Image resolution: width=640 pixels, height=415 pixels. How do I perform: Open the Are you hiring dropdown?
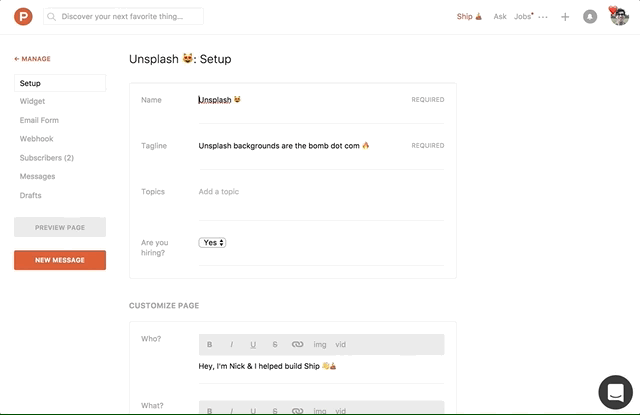[x=212, y=242]
